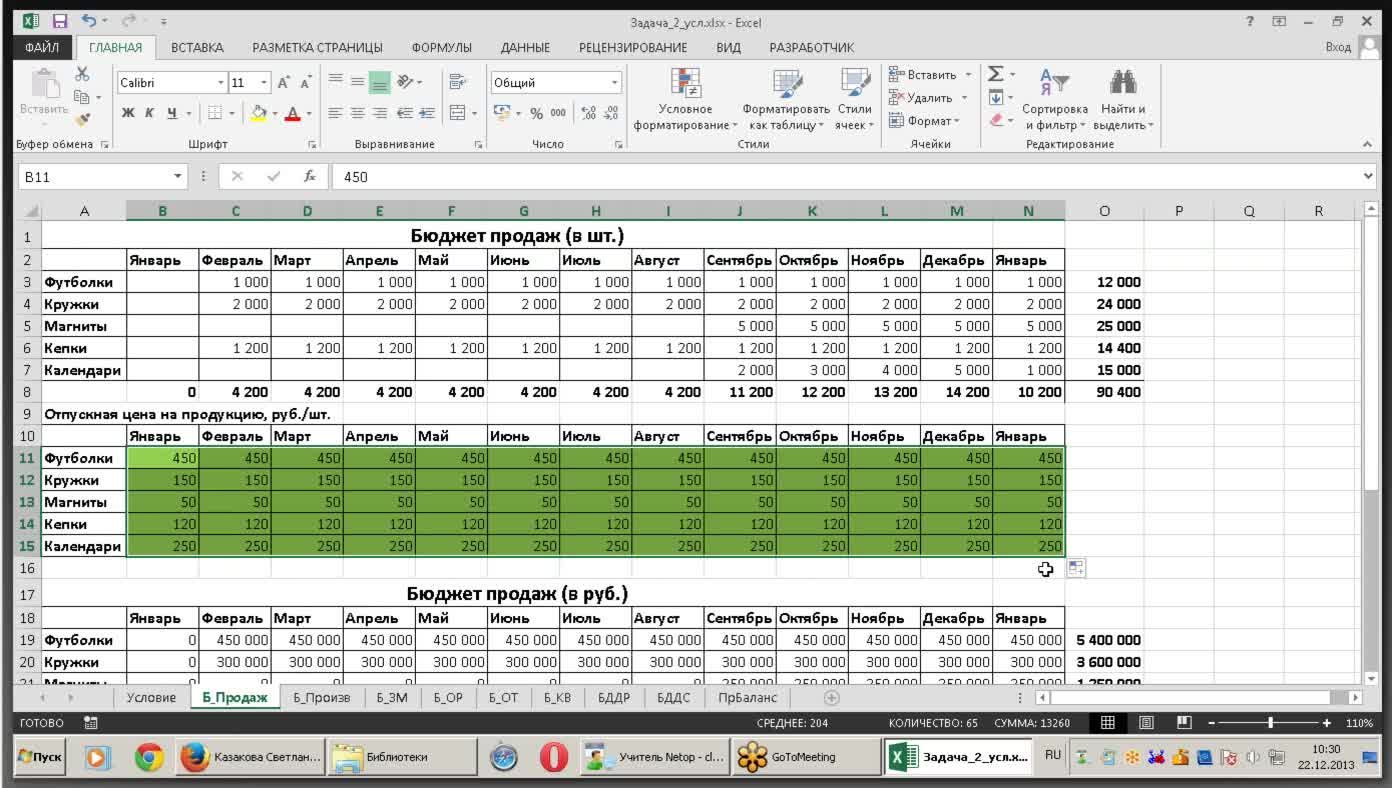Screen dimensions: 1392x788
Task: Add a new sheet with plus icon
Action: 831,698
